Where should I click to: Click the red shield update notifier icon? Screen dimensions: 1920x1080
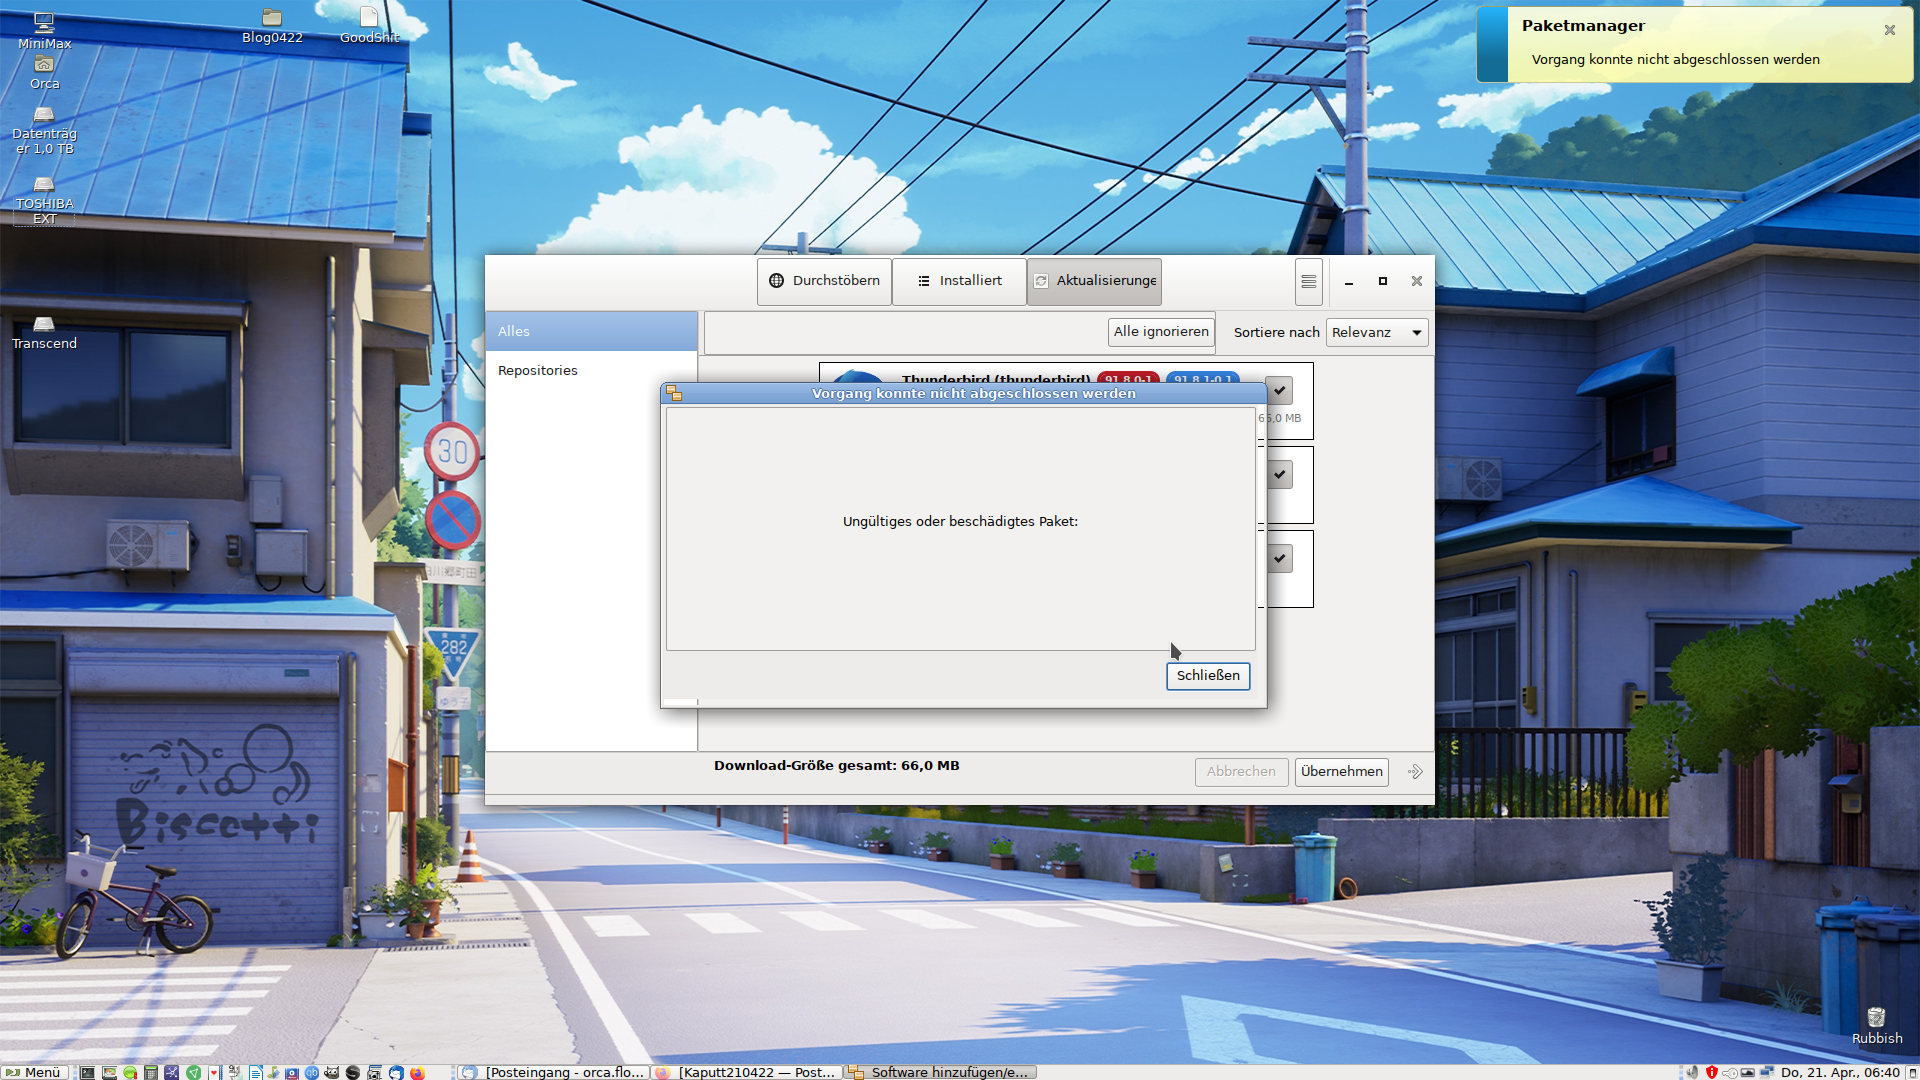click(1712, 1072)
